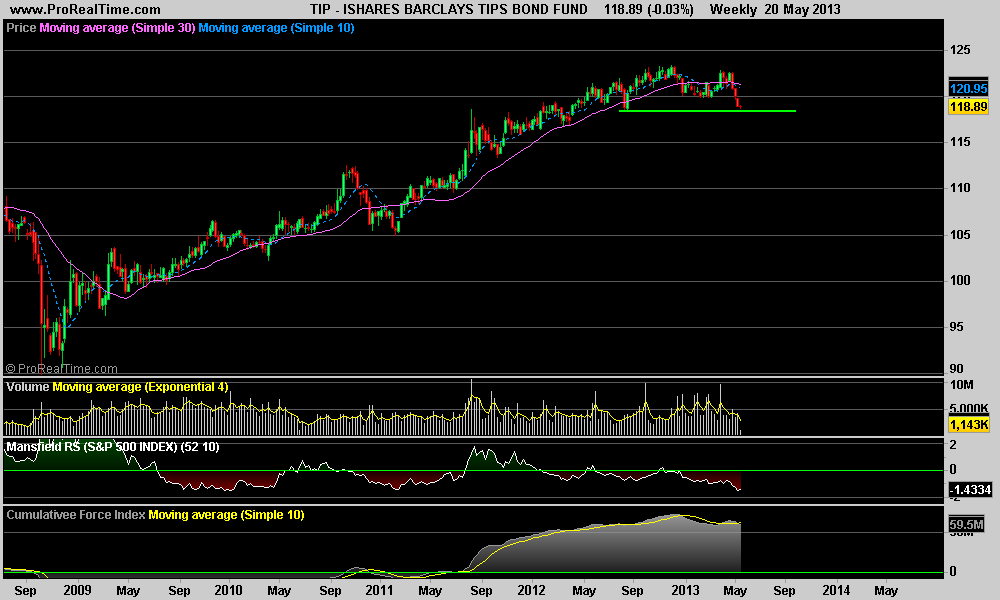
Task: Click the ProRealTime.com copyright watermark
Action: [x=61, y=369]
